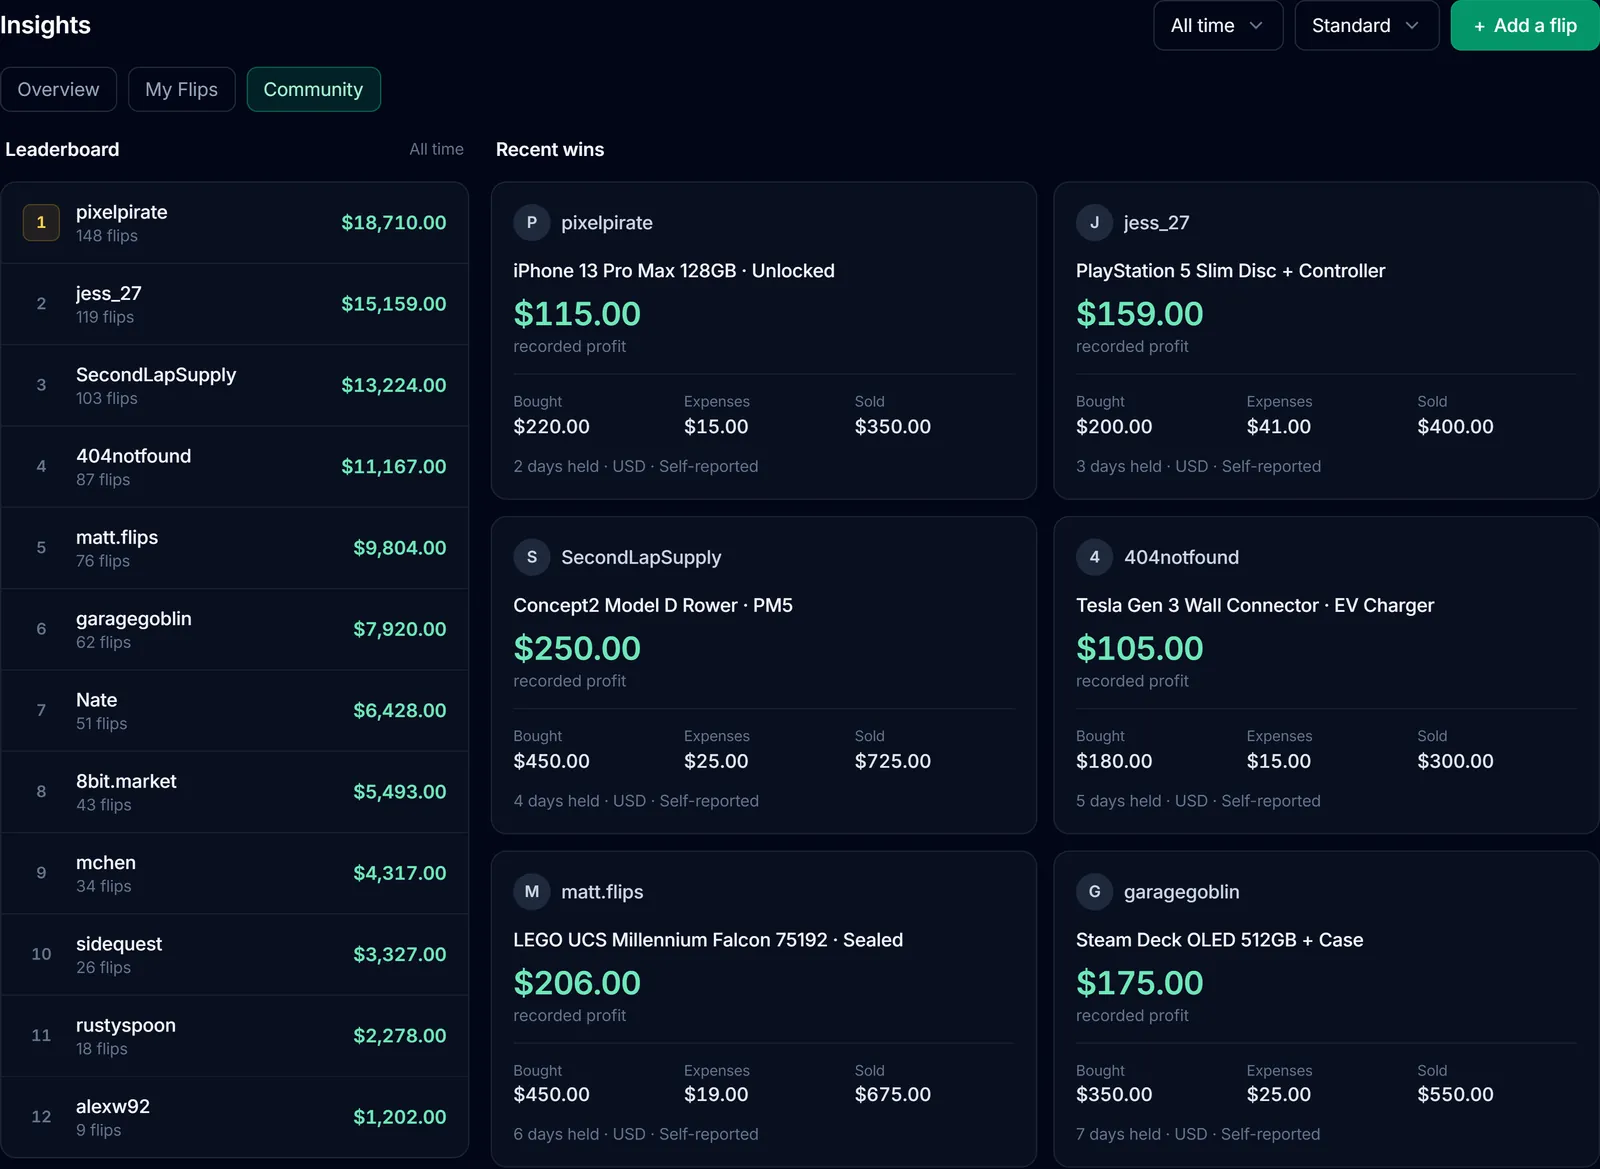Screen dimensions: 1600x1169
Task: Click the Insights page title
Action: tap(45, 26)
